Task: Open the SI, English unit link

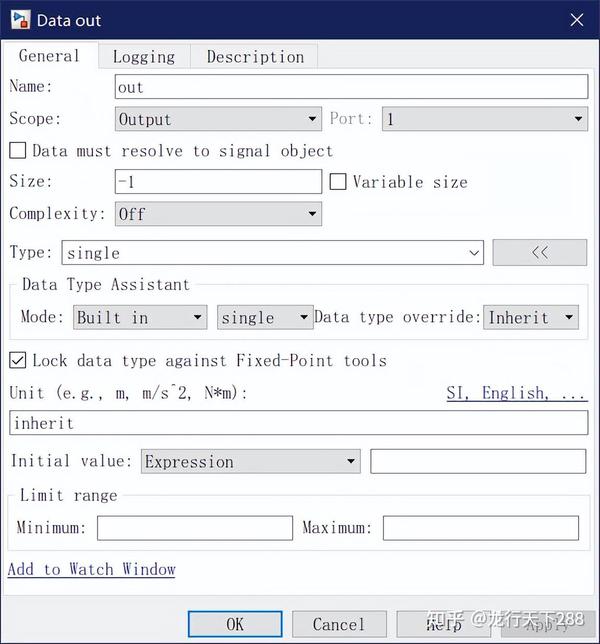Action: tap(517, 393)
